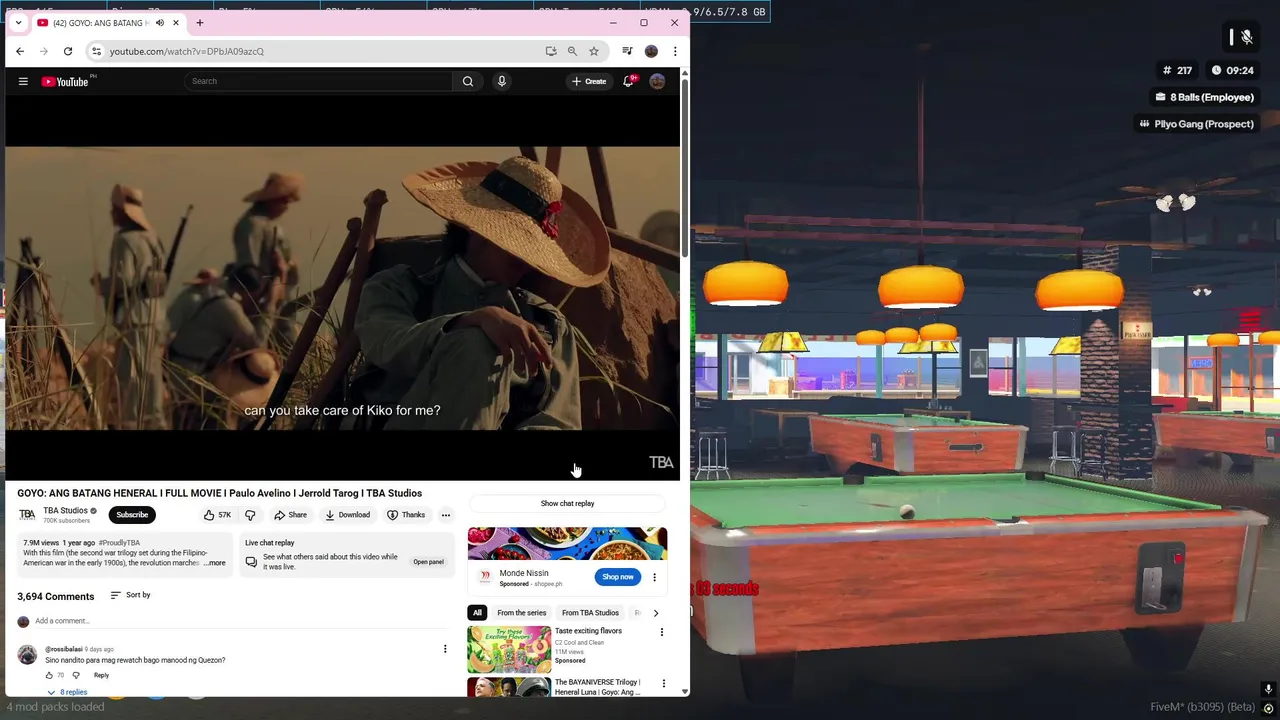This screenshot has width=1280, height=720.
Task: Reply to rossibalasi's comment
Action: pyautogui.click(x=101, y=675)
